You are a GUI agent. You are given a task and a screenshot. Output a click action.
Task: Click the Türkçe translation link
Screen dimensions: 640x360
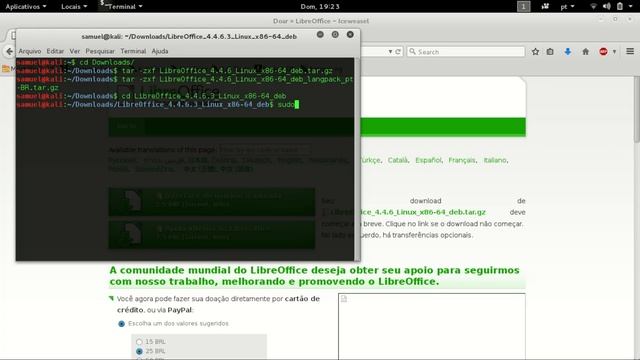pos(370,160)
